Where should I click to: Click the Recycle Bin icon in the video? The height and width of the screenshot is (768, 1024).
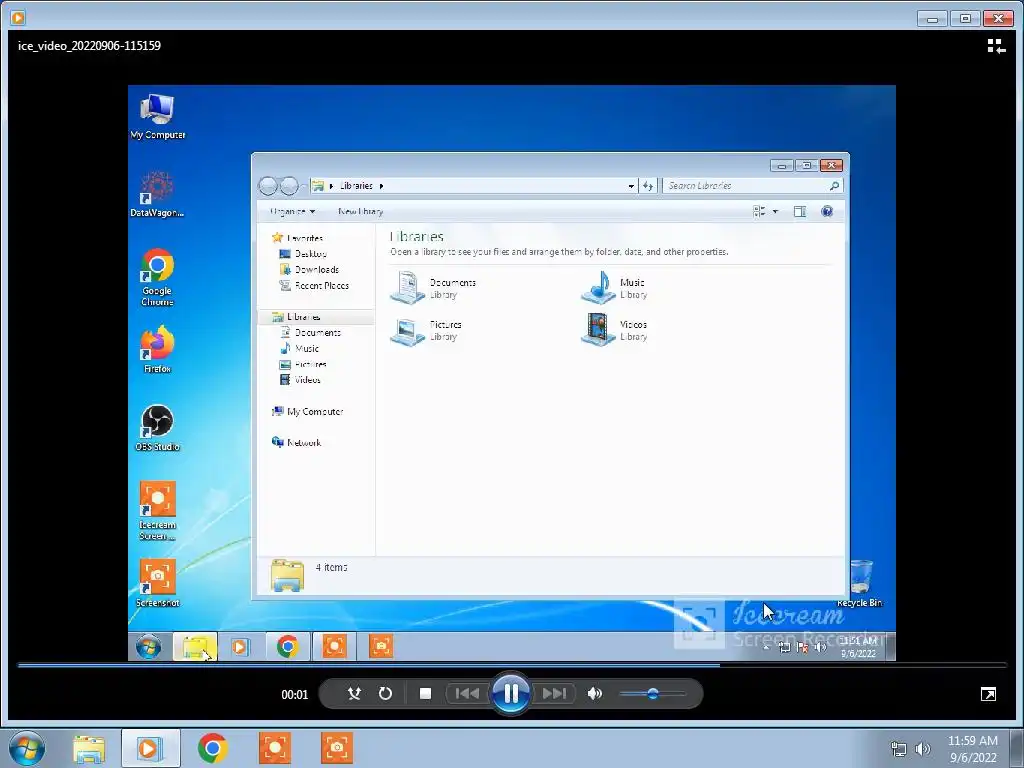point(859,583)
